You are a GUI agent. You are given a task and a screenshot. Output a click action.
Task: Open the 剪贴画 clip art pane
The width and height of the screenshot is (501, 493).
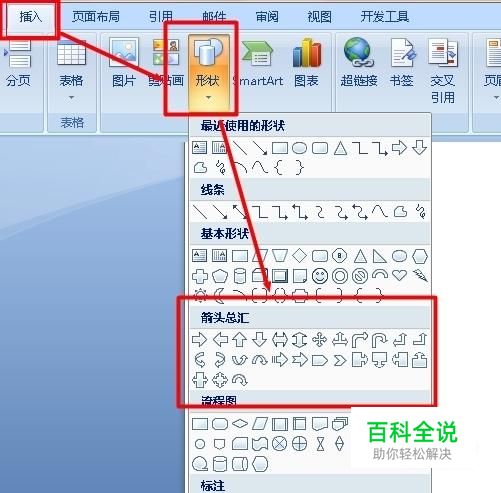click(x=166, y=63)
